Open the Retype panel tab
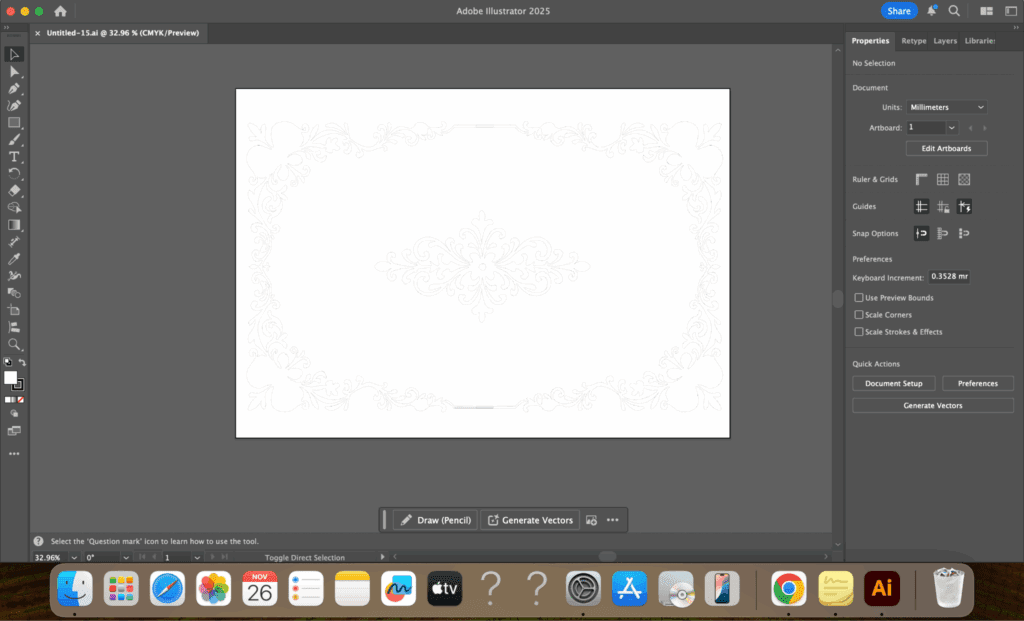The width and height of the screenshot is (1024, 621). coord(913,41)
